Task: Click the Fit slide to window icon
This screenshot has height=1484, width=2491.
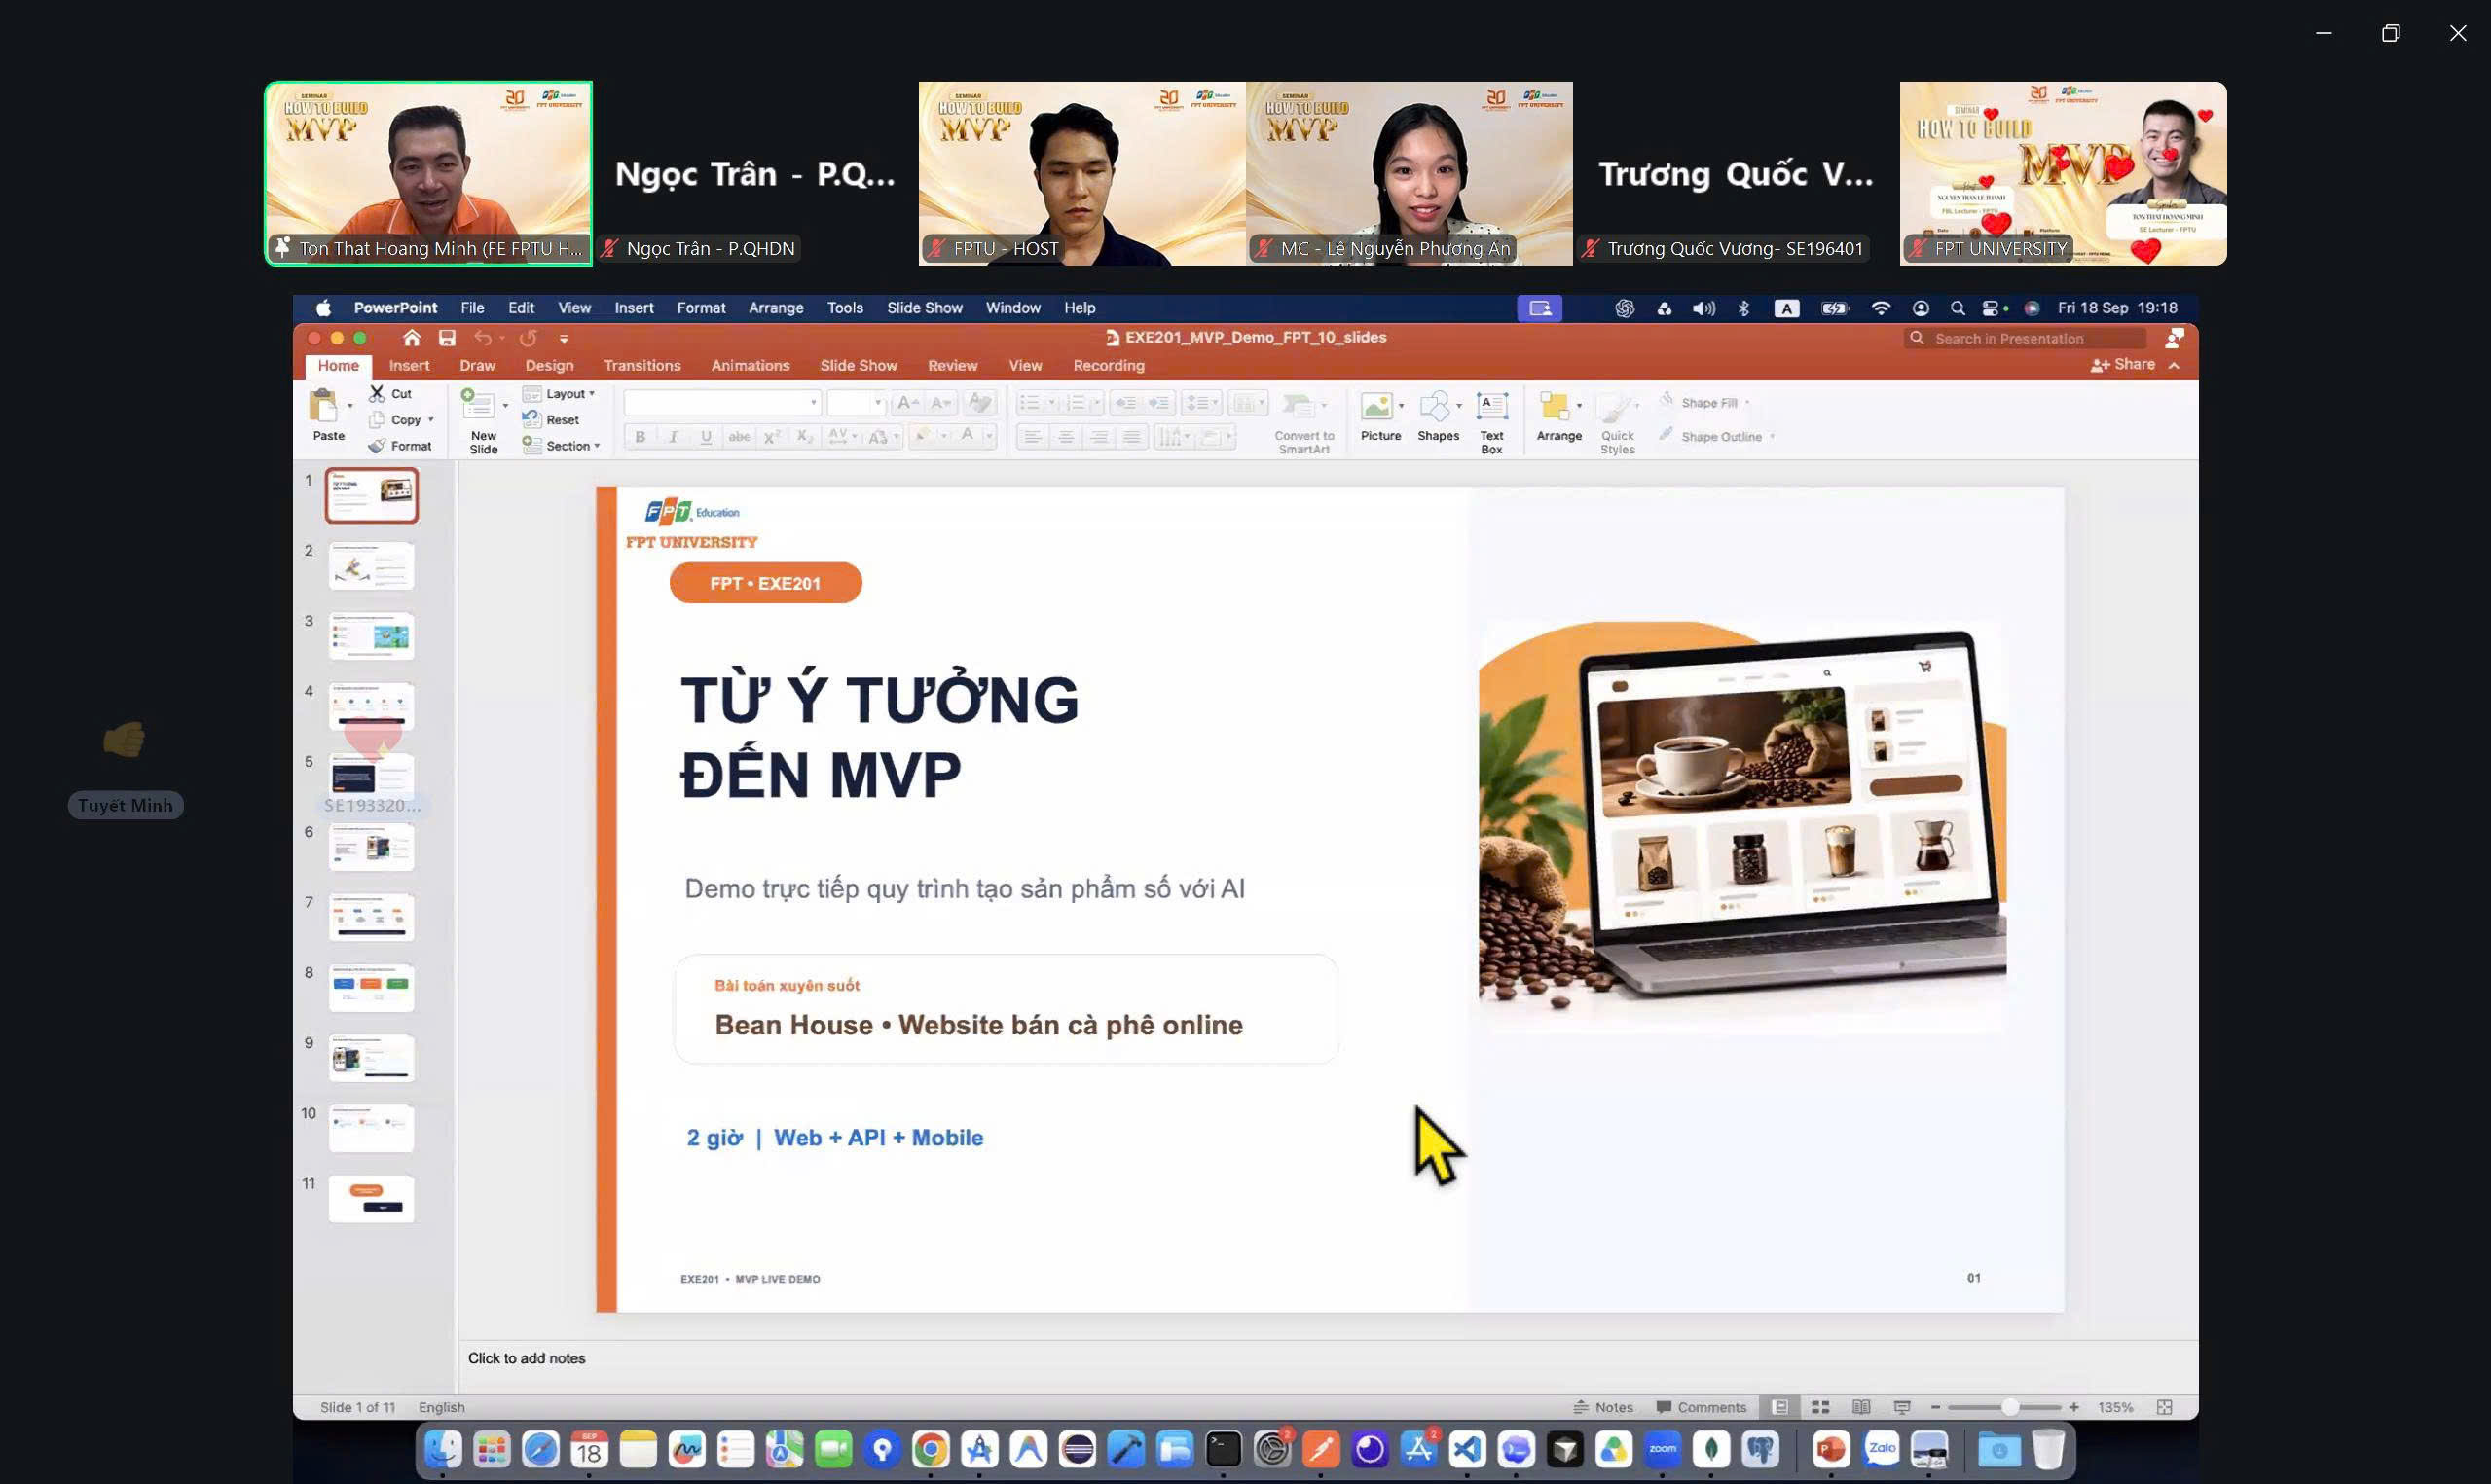Action: 2164,1407
